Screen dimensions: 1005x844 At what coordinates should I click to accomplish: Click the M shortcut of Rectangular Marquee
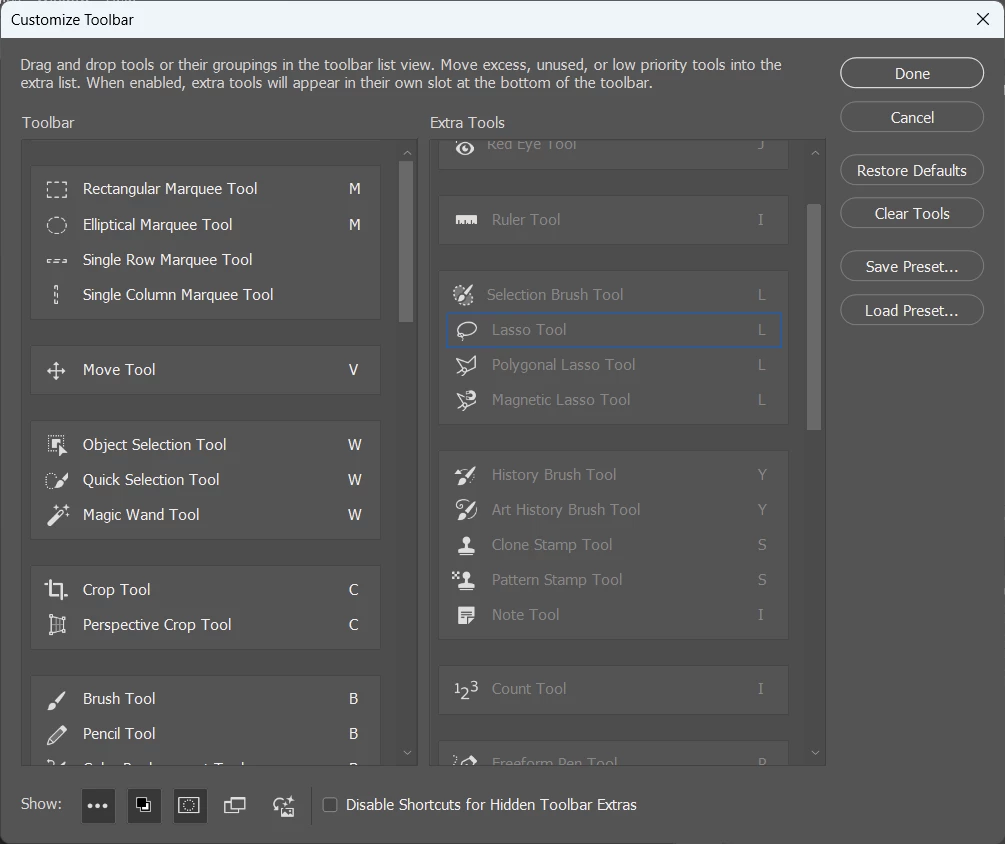pyautogui.click(x=354, y=189)
